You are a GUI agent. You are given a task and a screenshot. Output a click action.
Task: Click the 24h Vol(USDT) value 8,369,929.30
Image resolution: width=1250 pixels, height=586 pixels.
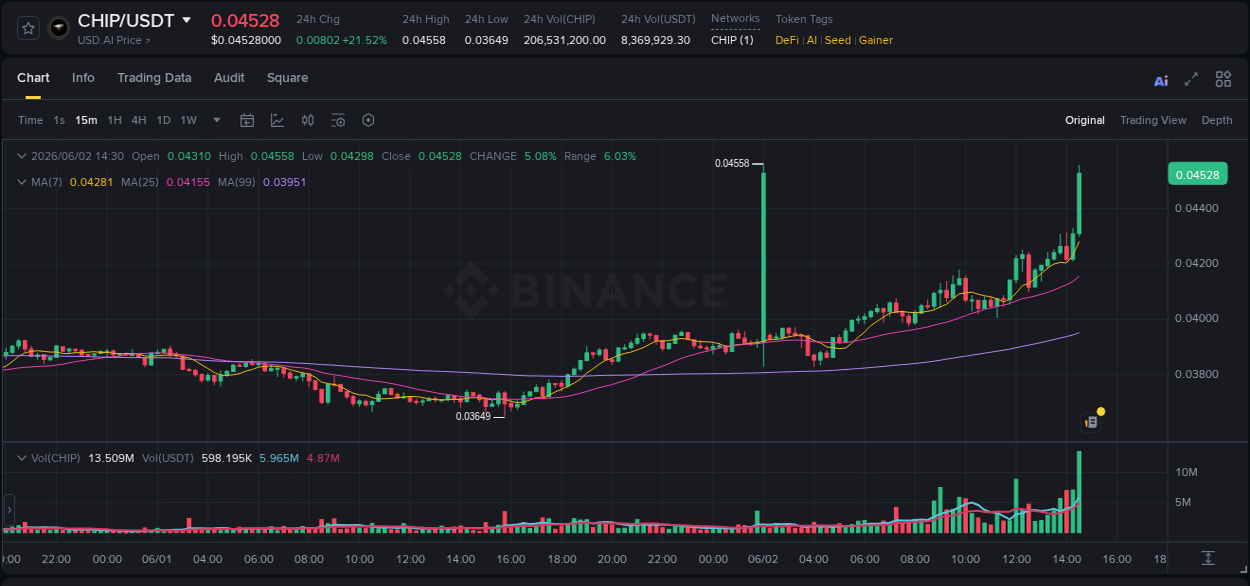click(x=655, y=40)
